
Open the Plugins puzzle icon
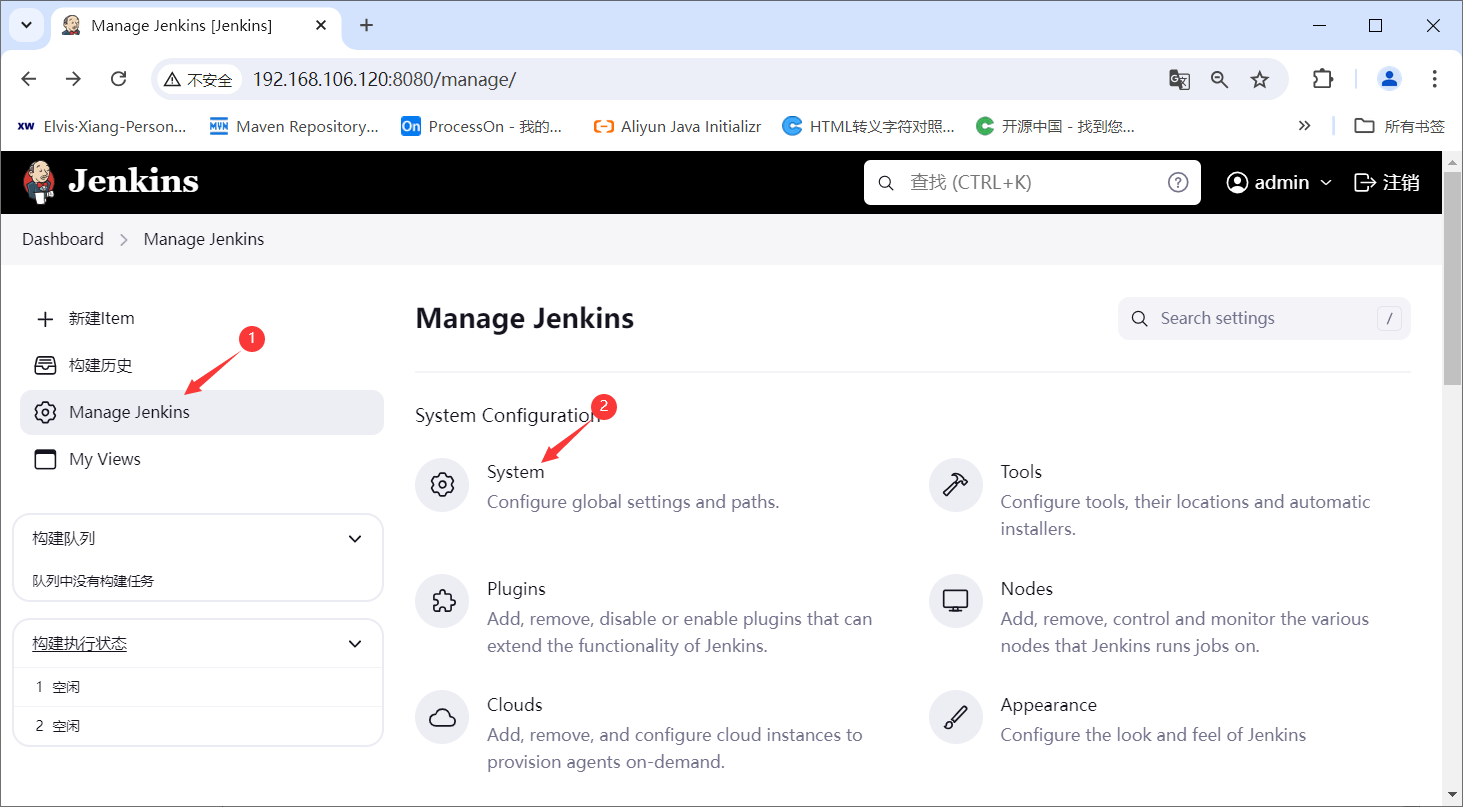click(442, 601)
